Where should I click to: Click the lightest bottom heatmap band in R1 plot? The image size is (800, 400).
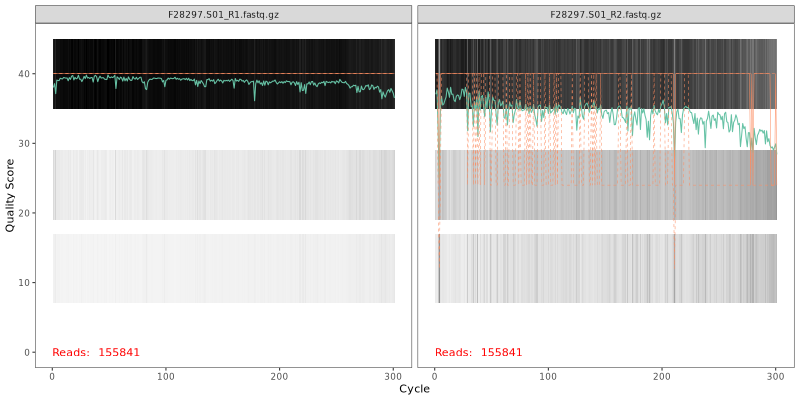(223, 268)
